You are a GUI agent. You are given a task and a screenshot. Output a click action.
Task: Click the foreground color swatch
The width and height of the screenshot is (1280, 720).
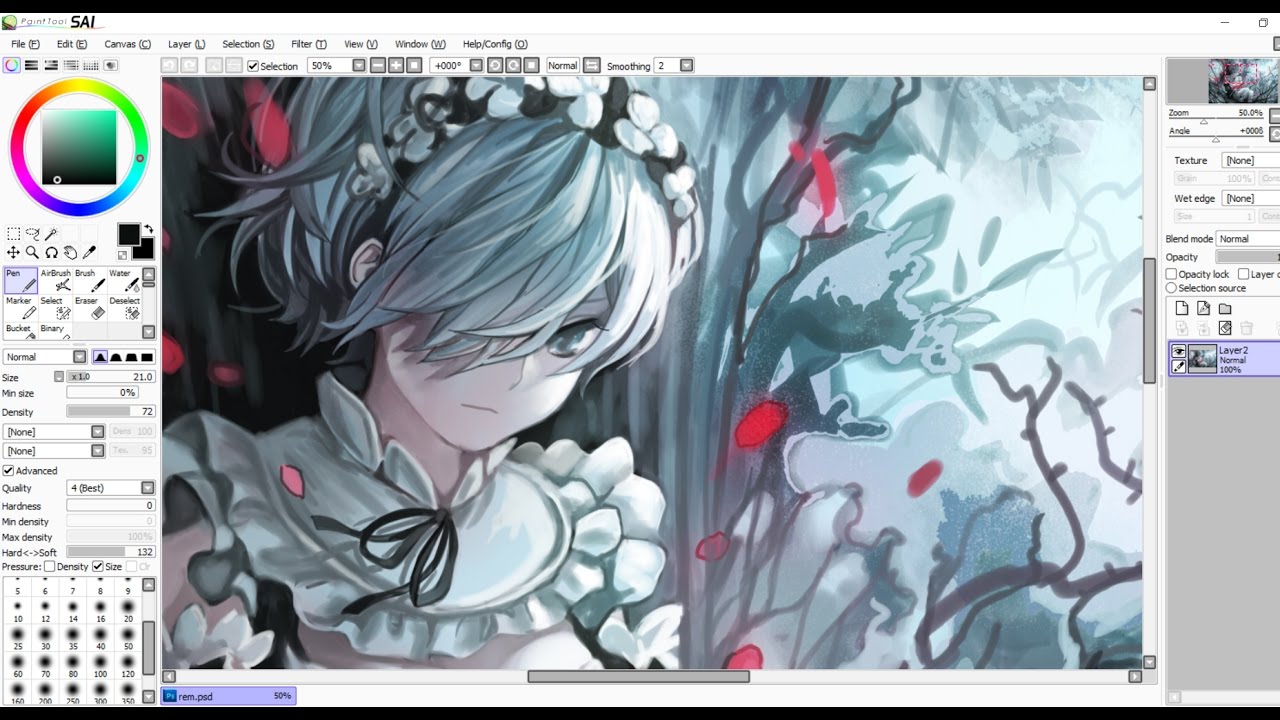click(x=129, y=235)
